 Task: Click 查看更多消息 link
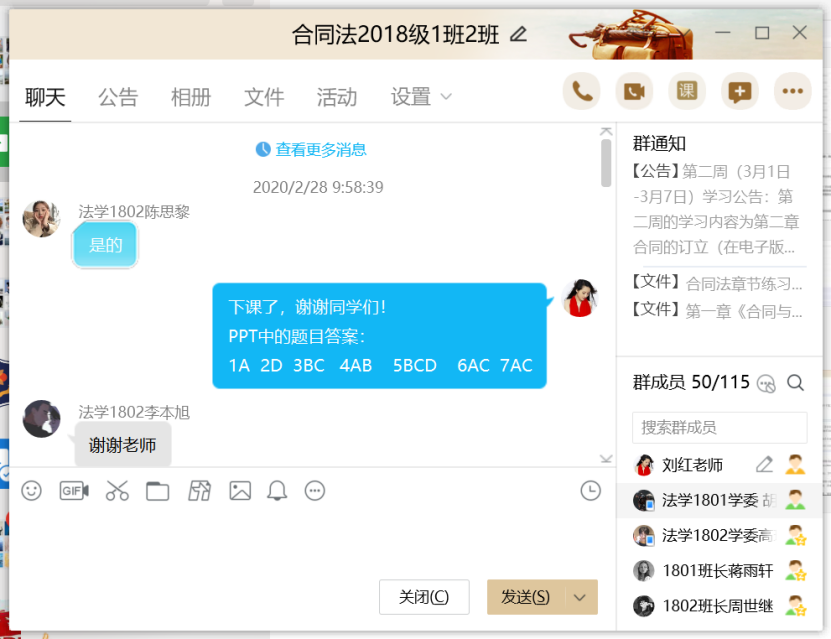coord(321,150)
